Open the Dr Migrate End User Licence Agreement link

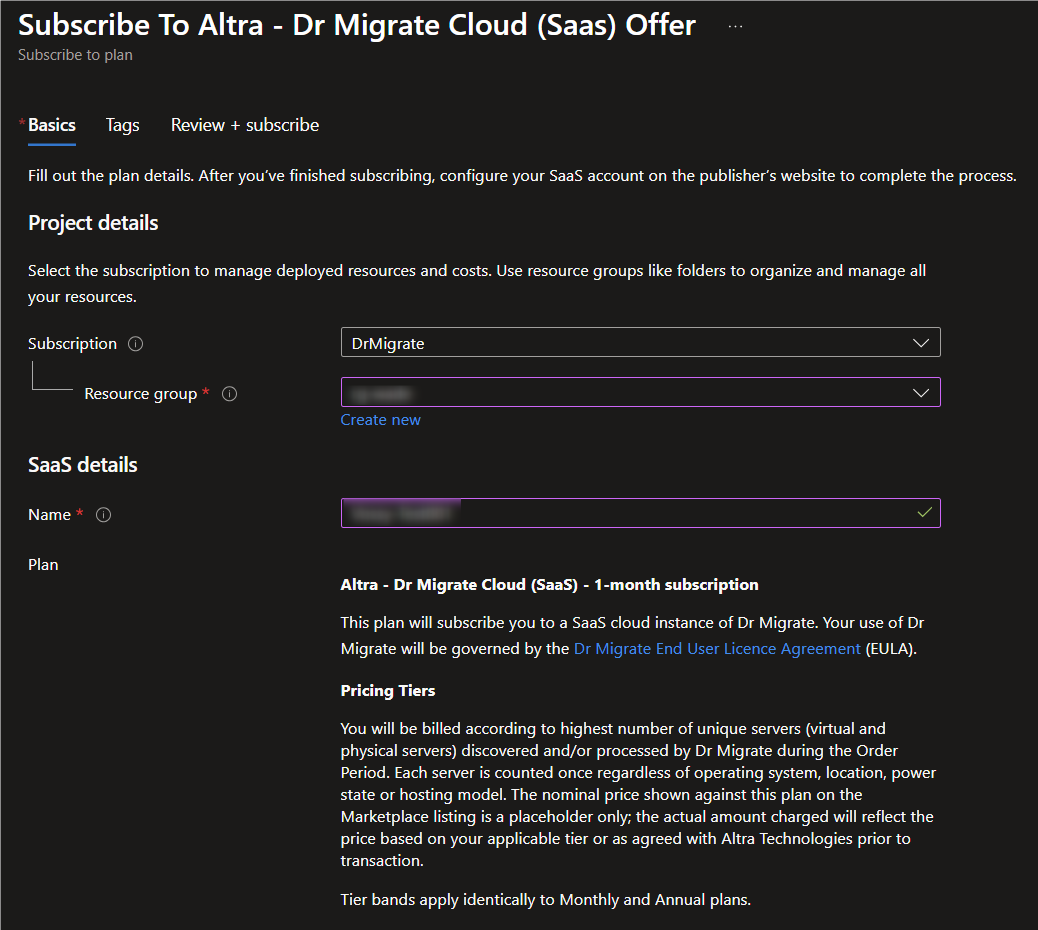point(717,649)
